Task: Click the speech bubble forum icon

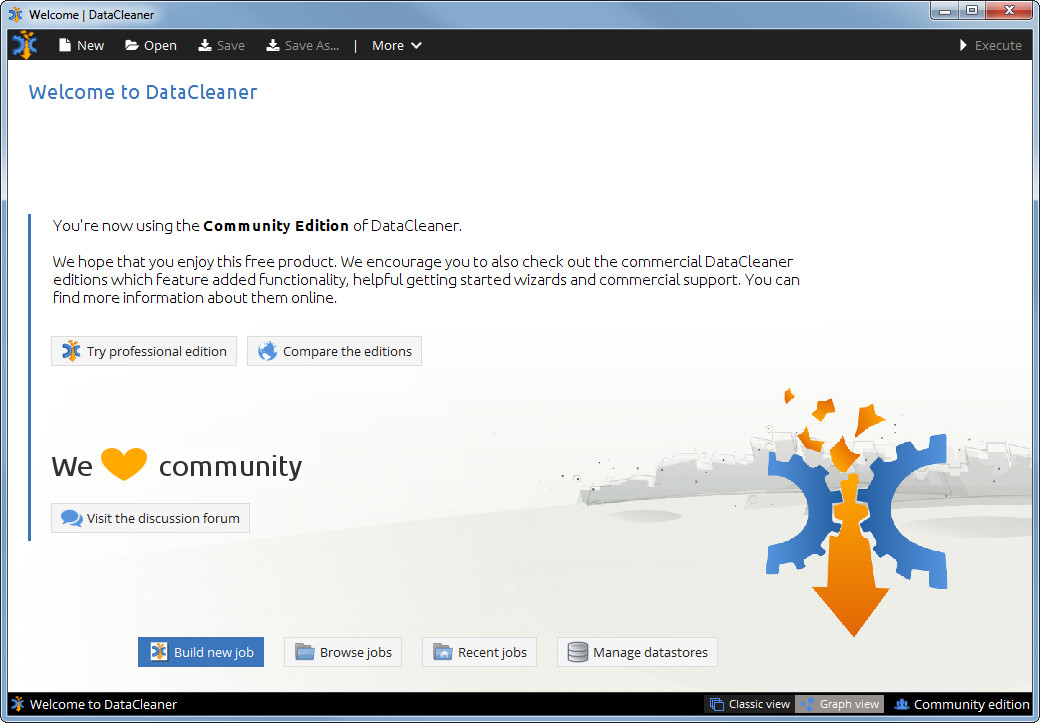Action: 71,518
